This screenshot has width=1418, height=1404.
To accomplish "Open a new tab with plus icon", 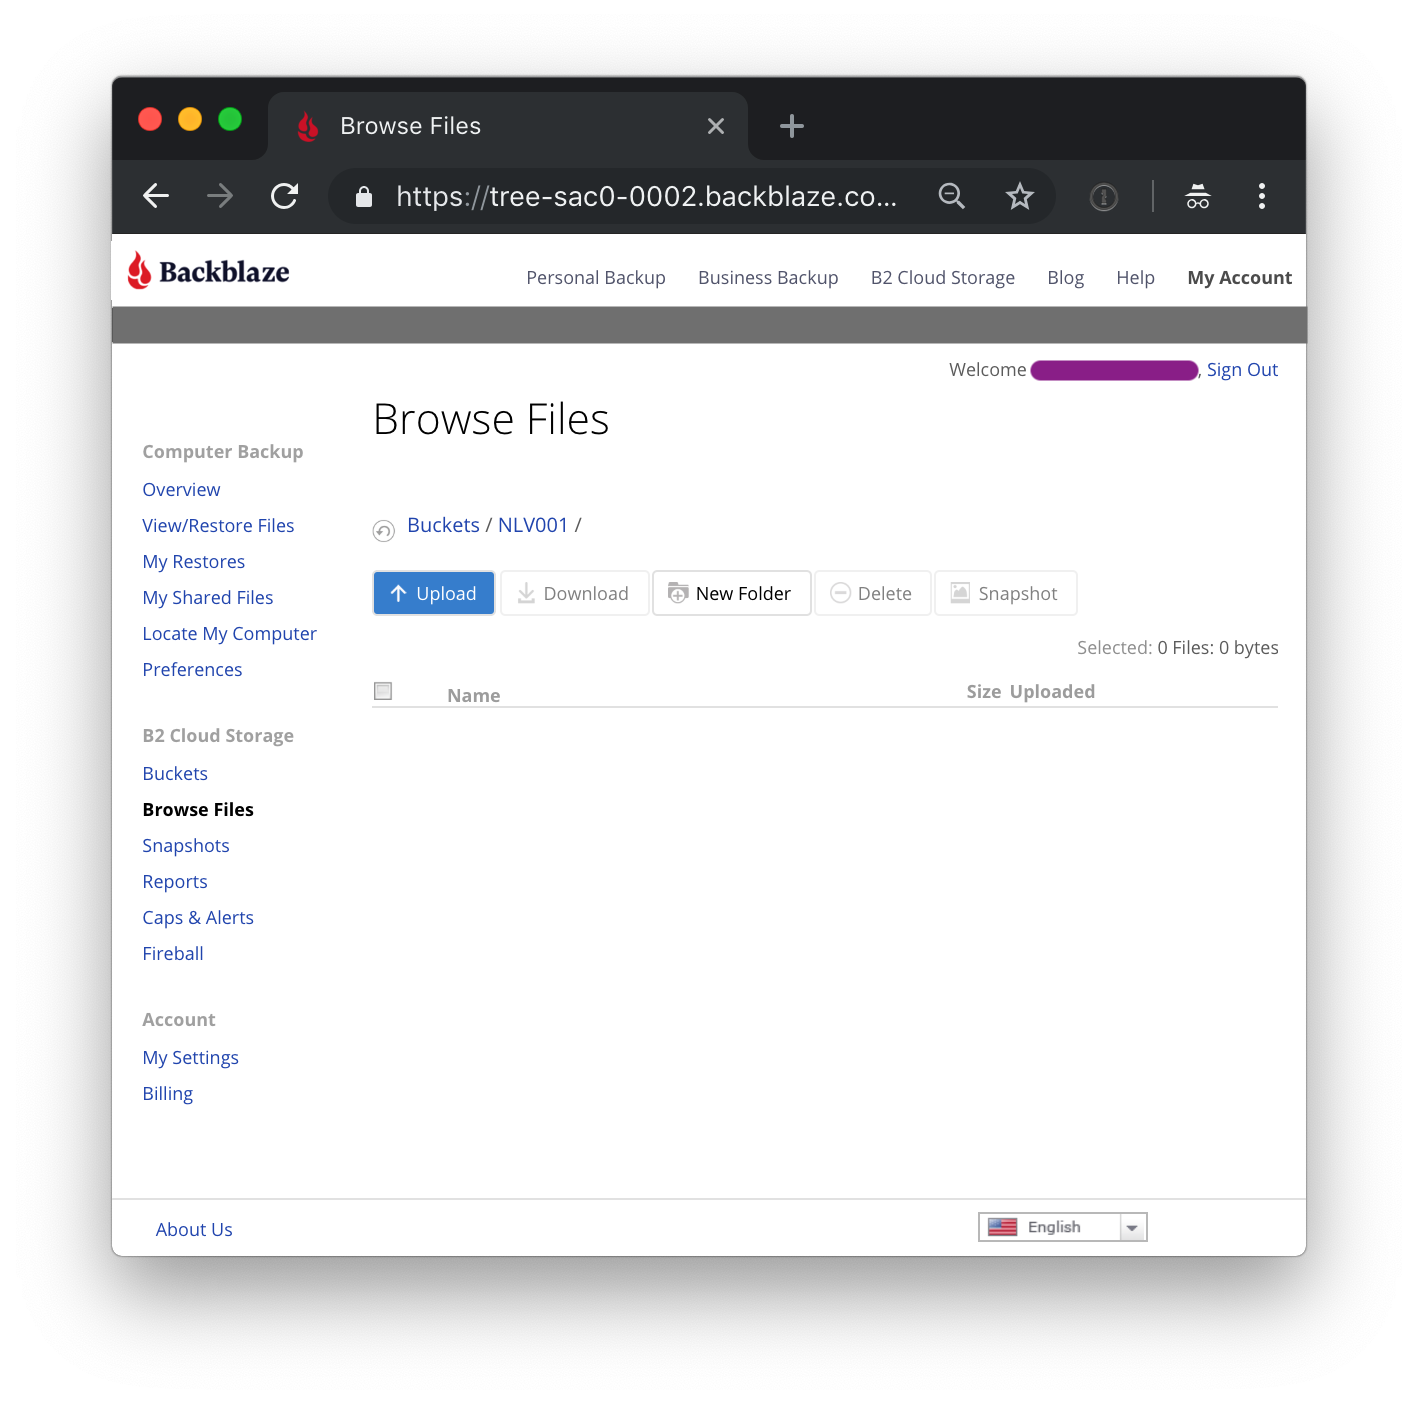I will (x=792, y=126).
